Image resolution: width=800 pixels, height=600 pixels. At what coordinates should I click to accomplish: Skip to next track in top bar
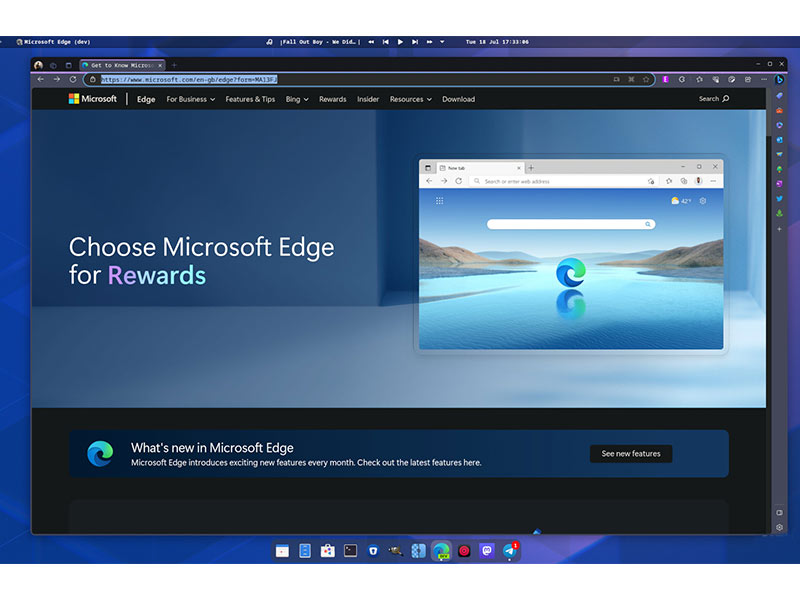click(x=415, y=42)
